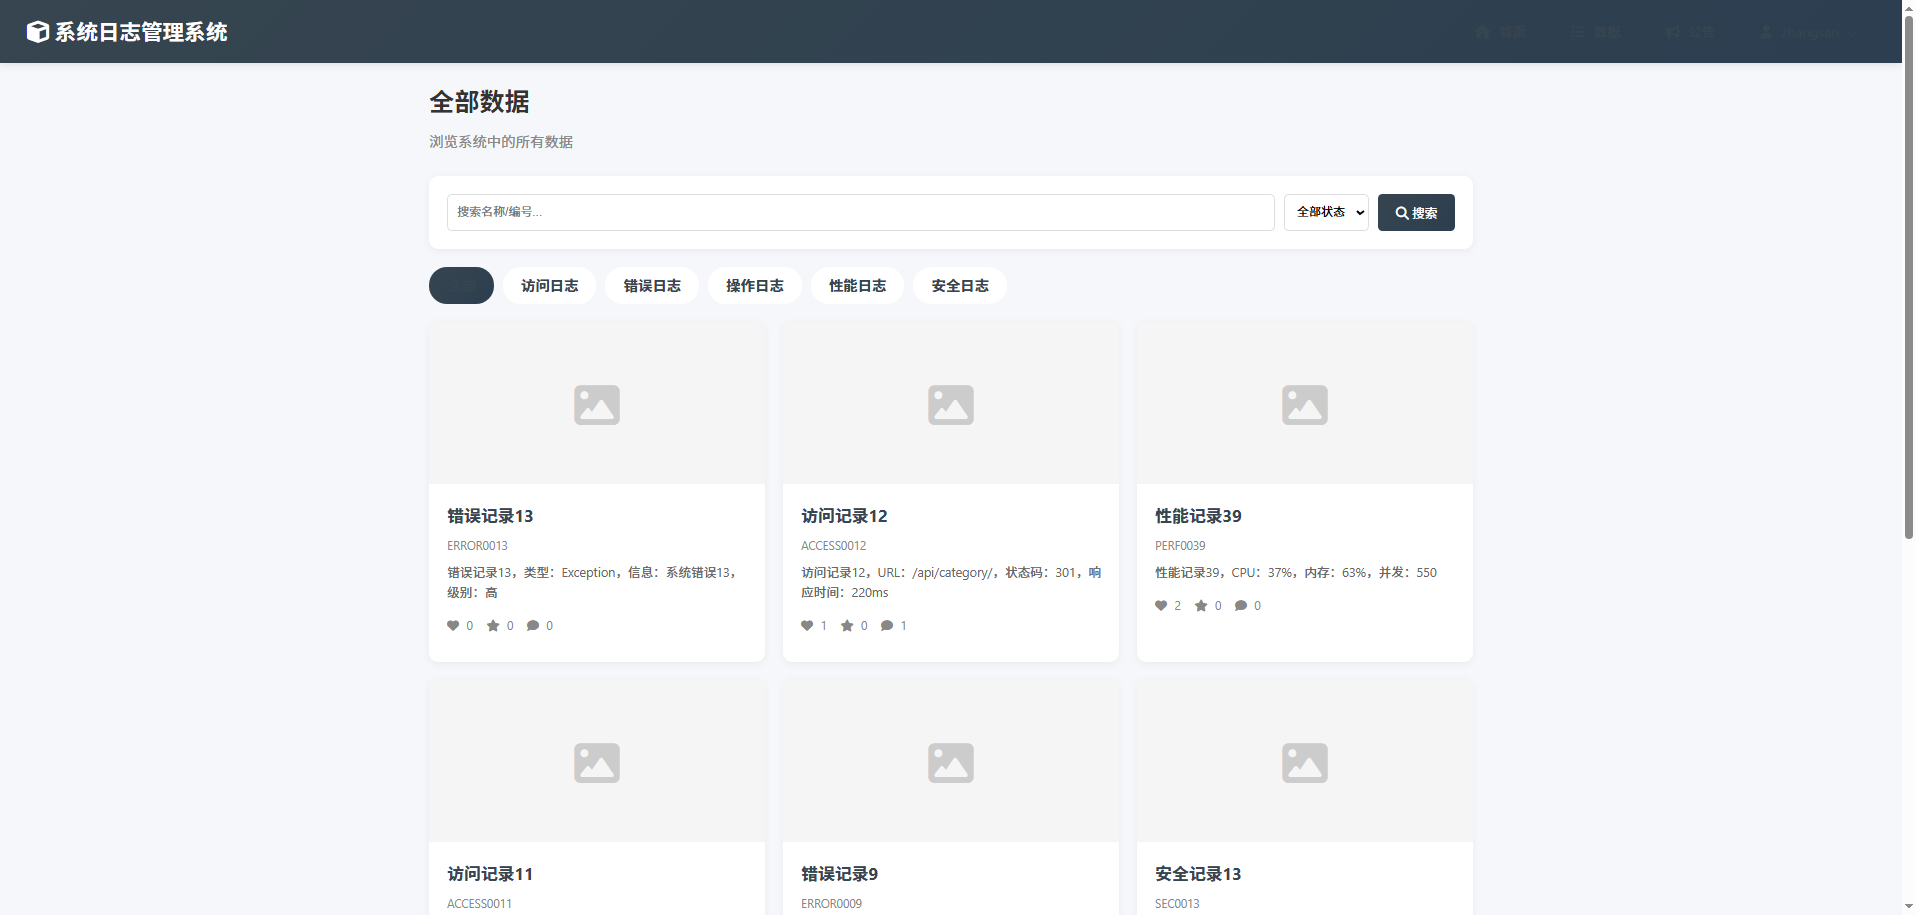Open the 公告 announcements nav item
This screenshot has height=915, width=1916.
tap(1691, 32)
